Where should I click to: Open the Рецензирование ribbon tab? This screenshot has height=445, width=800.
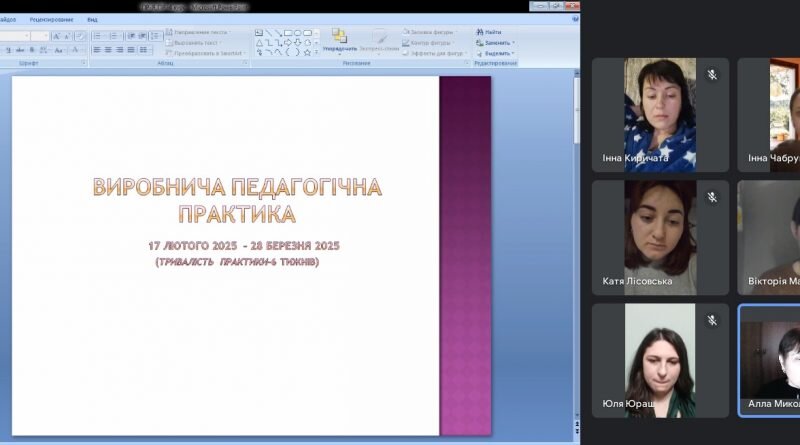[x=52, y=19]
